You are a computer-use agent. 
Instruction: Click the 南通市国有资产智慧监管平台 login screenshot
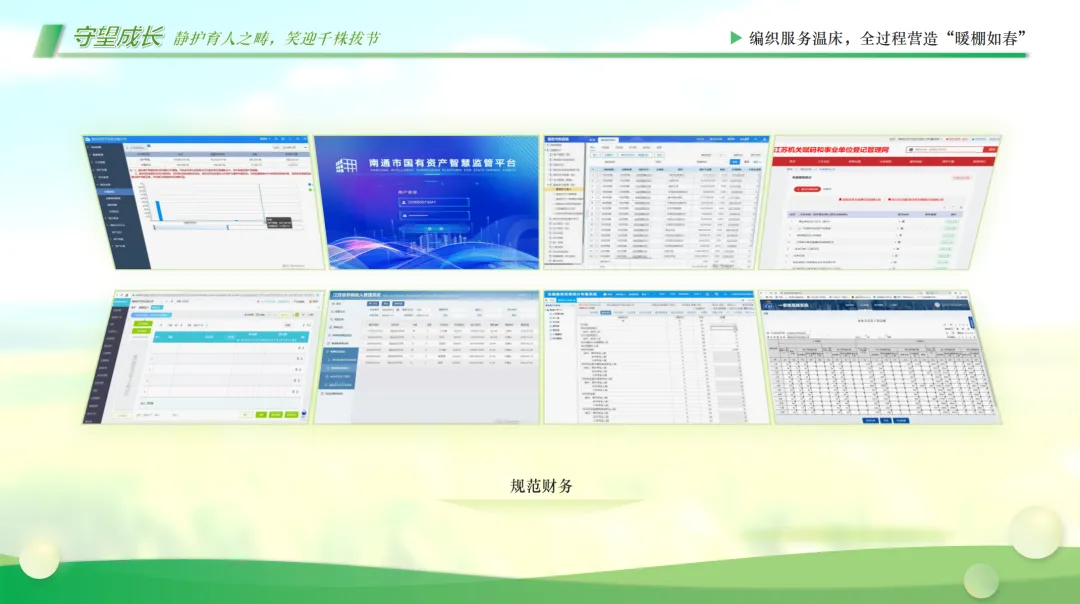click(427, 202)
